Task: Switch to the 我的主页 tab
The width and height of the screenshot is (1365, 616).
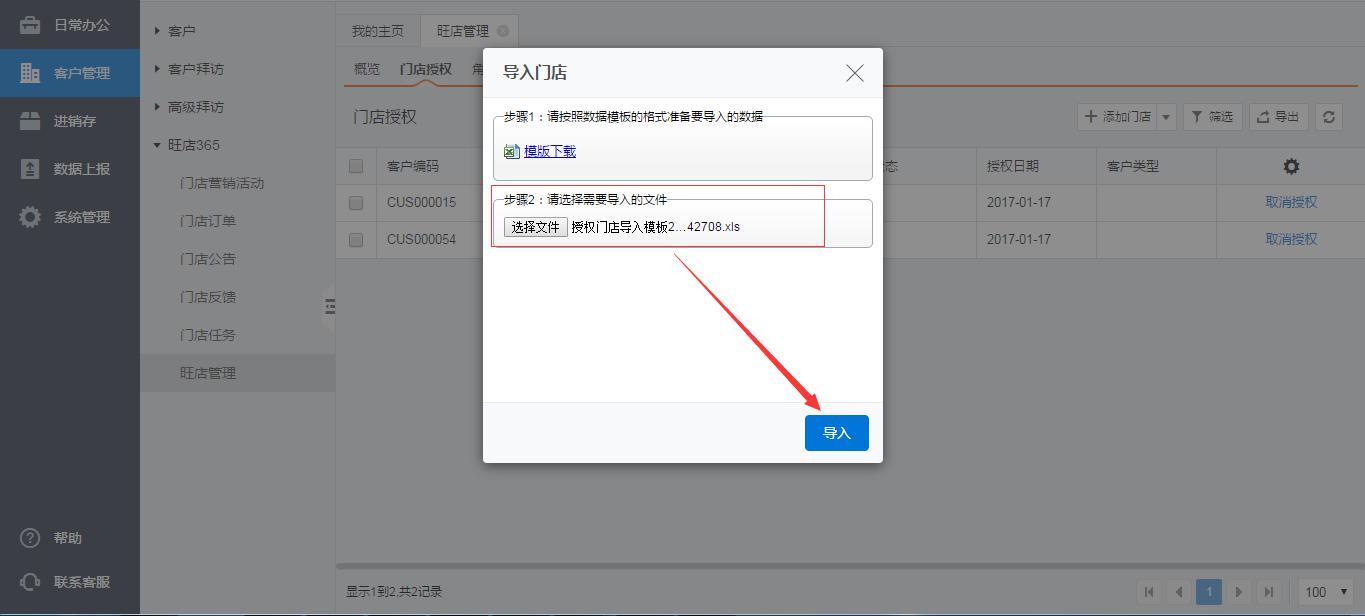Action: tap(377, 31)
